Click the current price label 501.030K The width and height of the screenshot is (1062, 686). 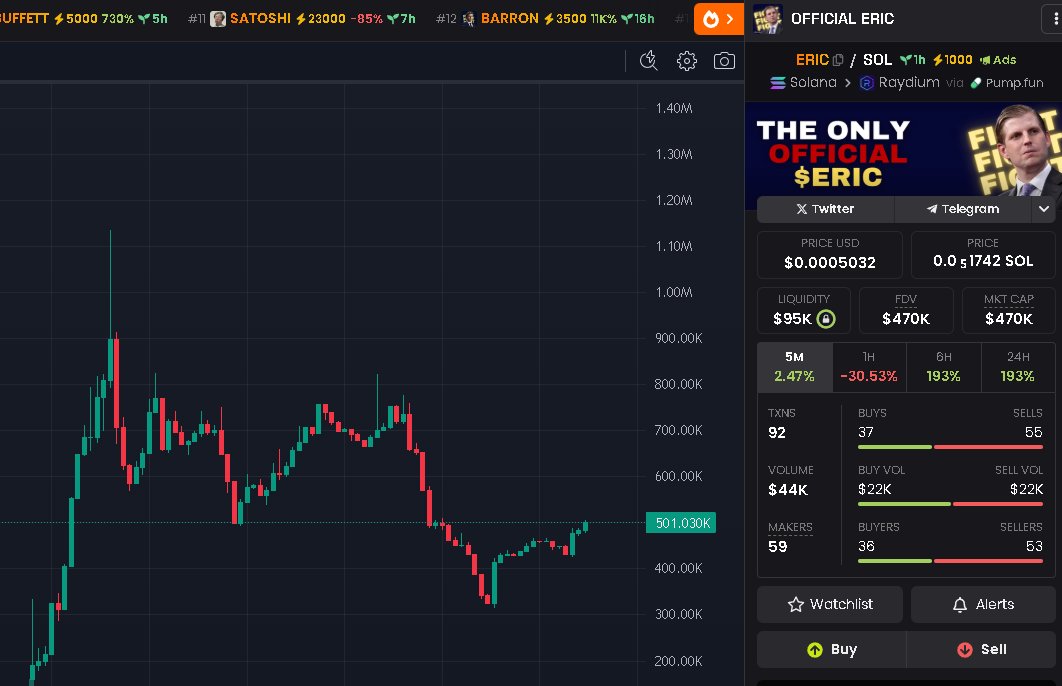[x=681, y=523]
